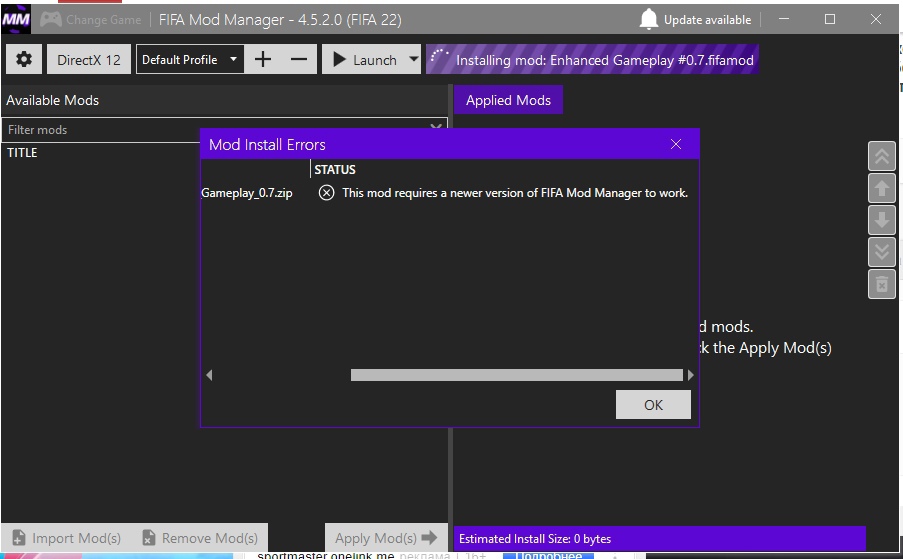
Task: Expand the Launch options arrow
Action: pyautogui.click(x=413, y=59)
